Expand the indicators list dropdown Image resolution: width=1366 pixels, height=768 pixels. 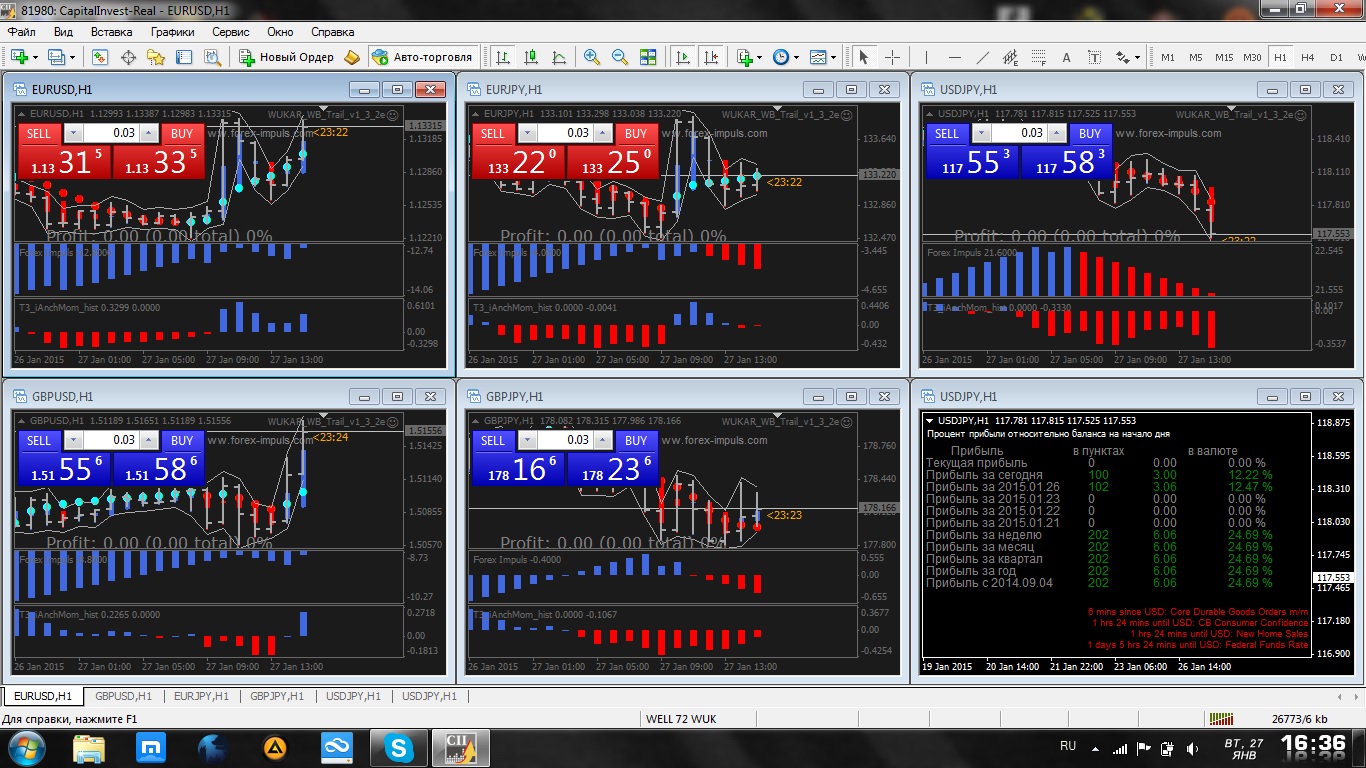(x=760, y=57)
